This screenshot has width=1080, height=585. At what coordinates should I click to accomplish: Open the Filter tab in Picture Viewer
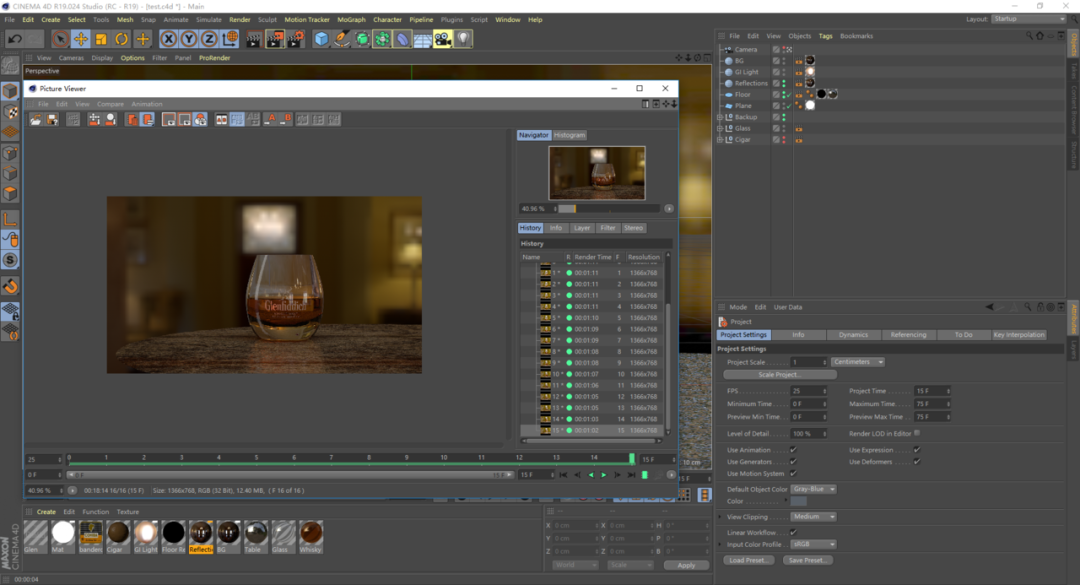608,228
